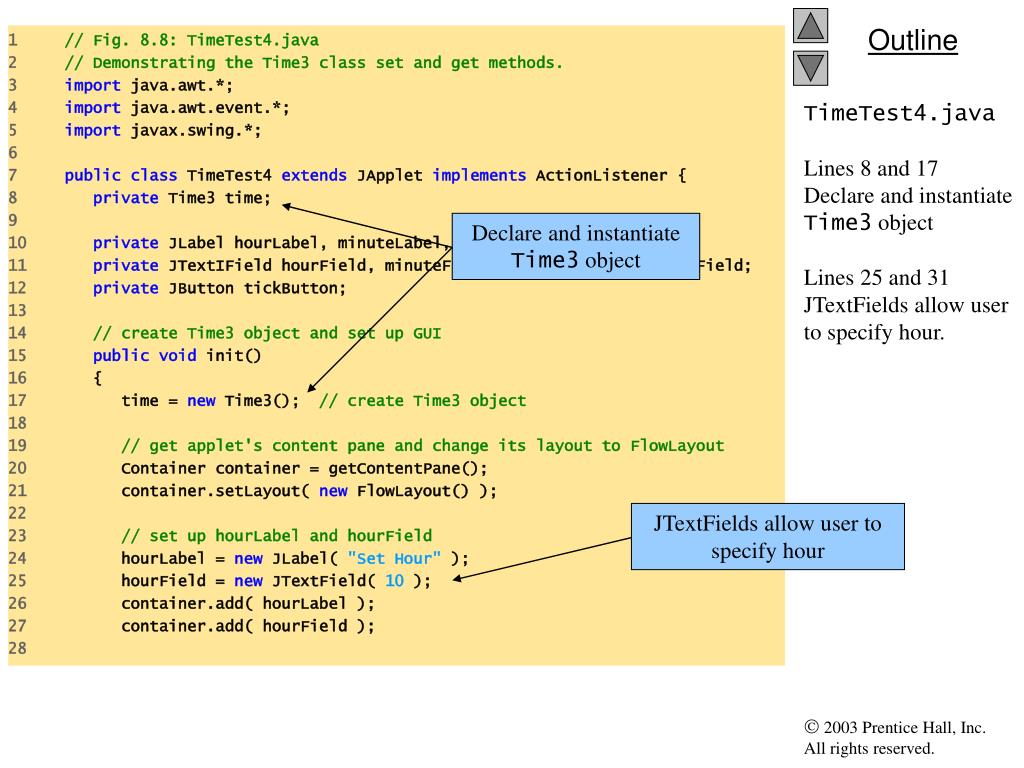Click the up arrow navigation icon
Viewport: 1024px width, 768px height.
click(x=810, y=25)
